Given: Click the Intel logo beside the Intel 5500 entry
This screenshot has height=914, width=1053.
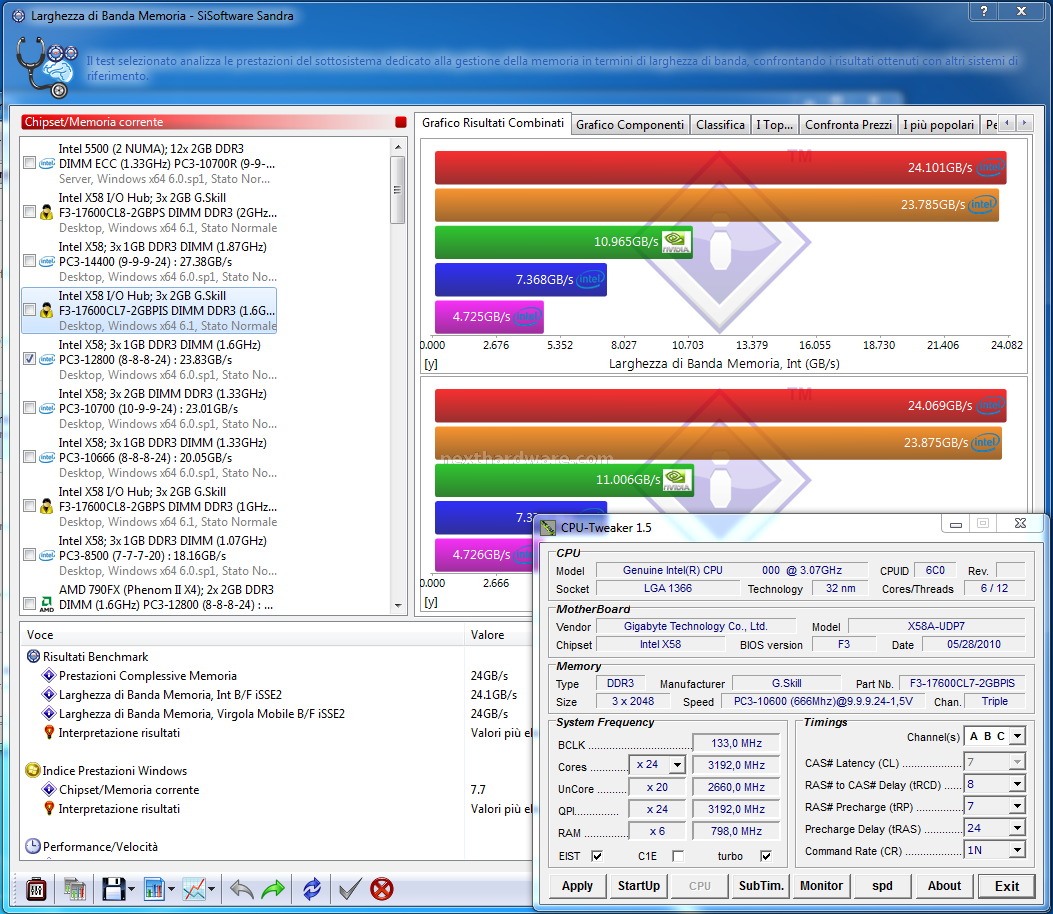Looking at the screenshot, I should (x=46, y=163).
